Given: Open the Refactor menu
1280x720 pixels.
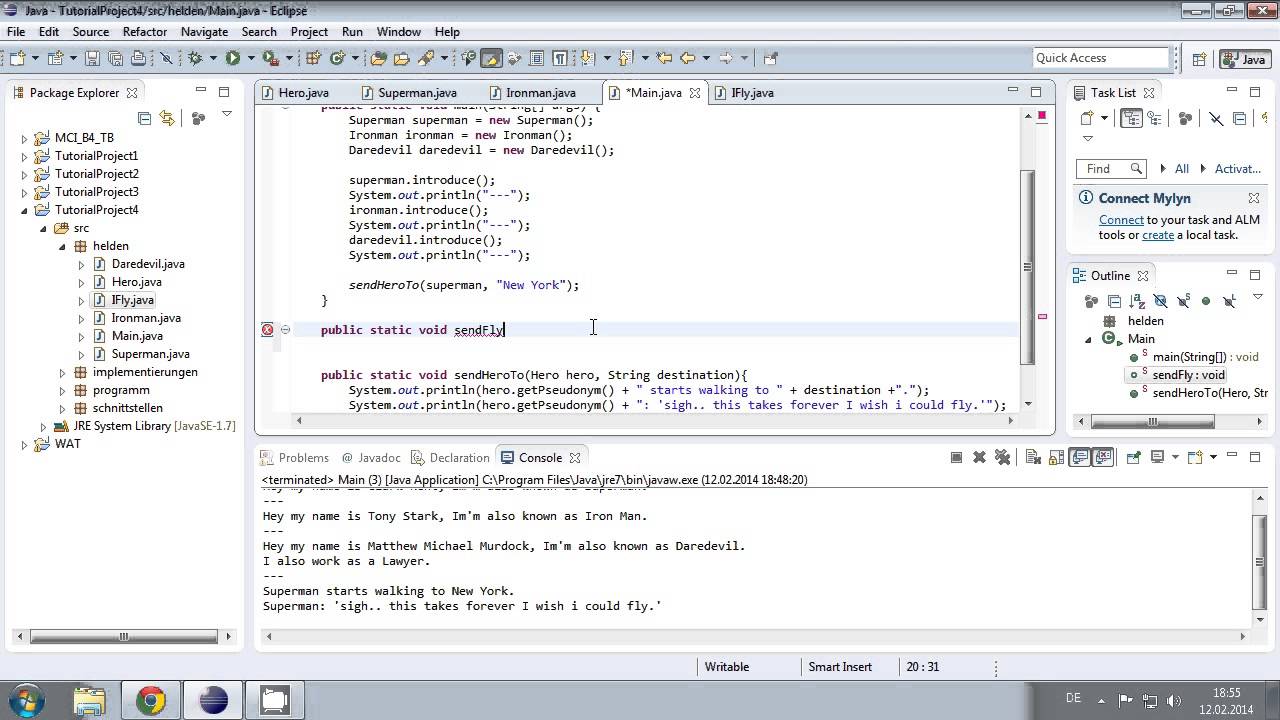Looking at the screenshot, I should point(145,32).
